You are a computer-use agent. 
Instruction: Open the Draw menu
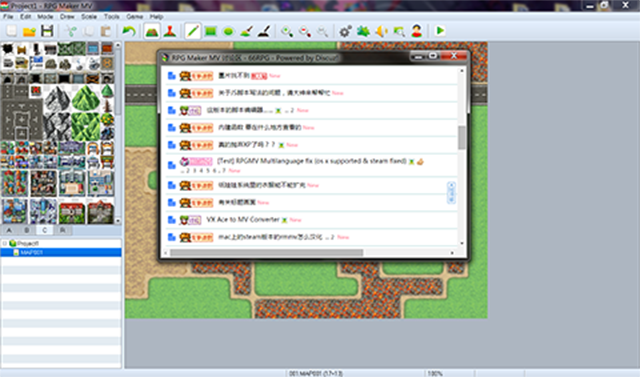(x=67, y=17)
